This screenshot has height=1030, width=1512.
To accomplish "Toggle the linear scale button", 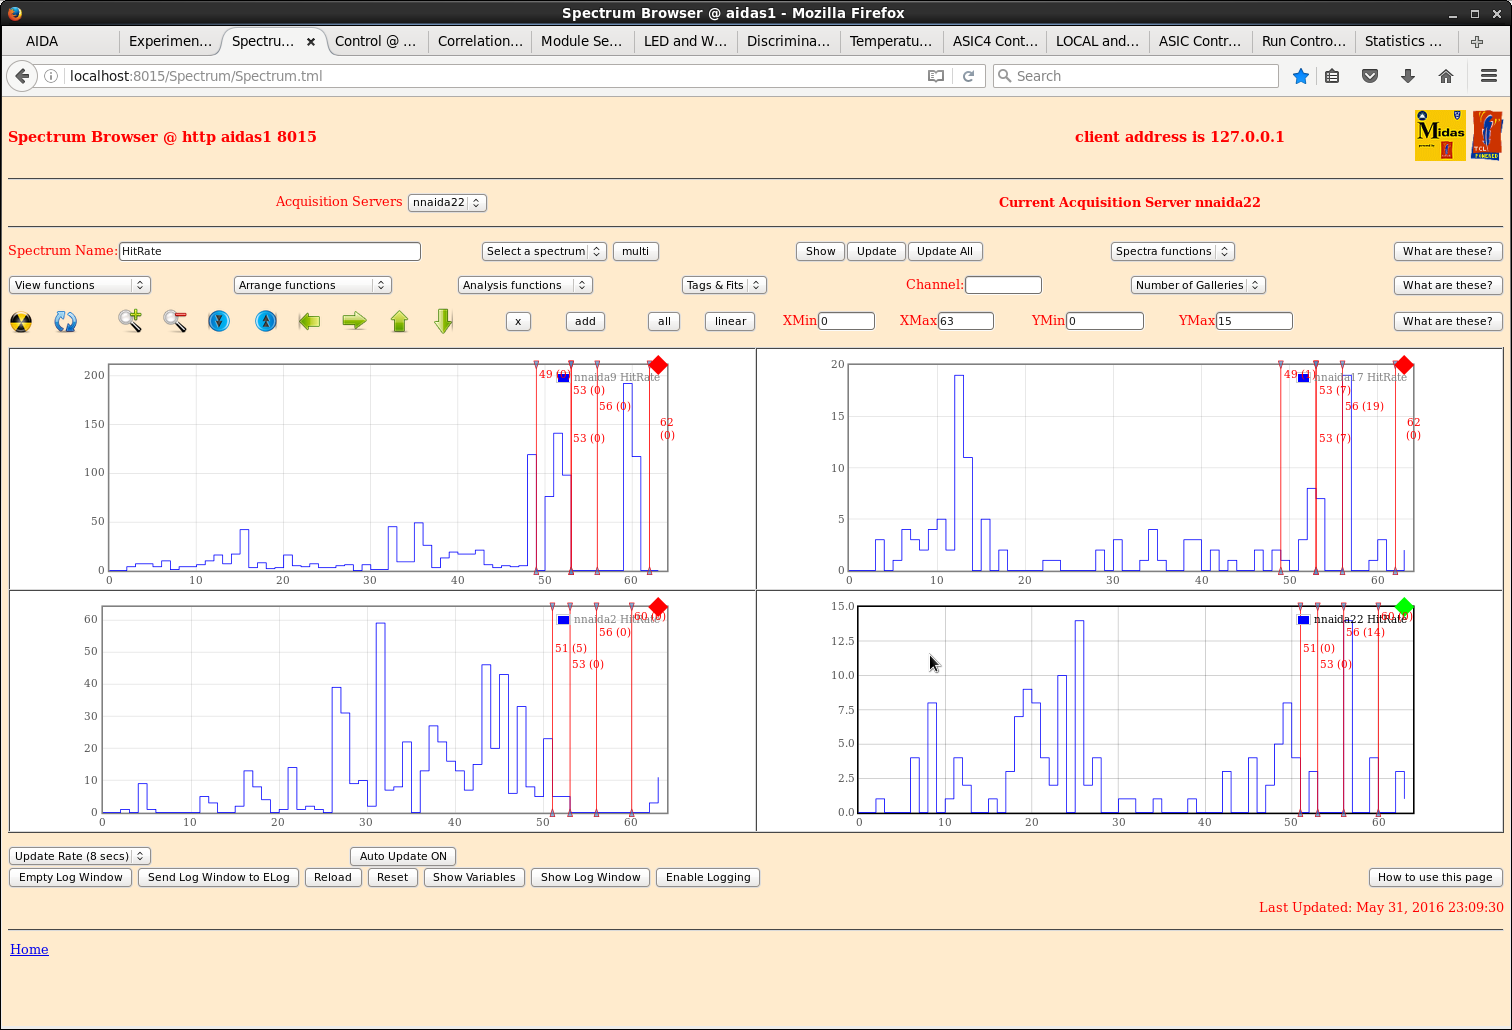I will point(730,321).
